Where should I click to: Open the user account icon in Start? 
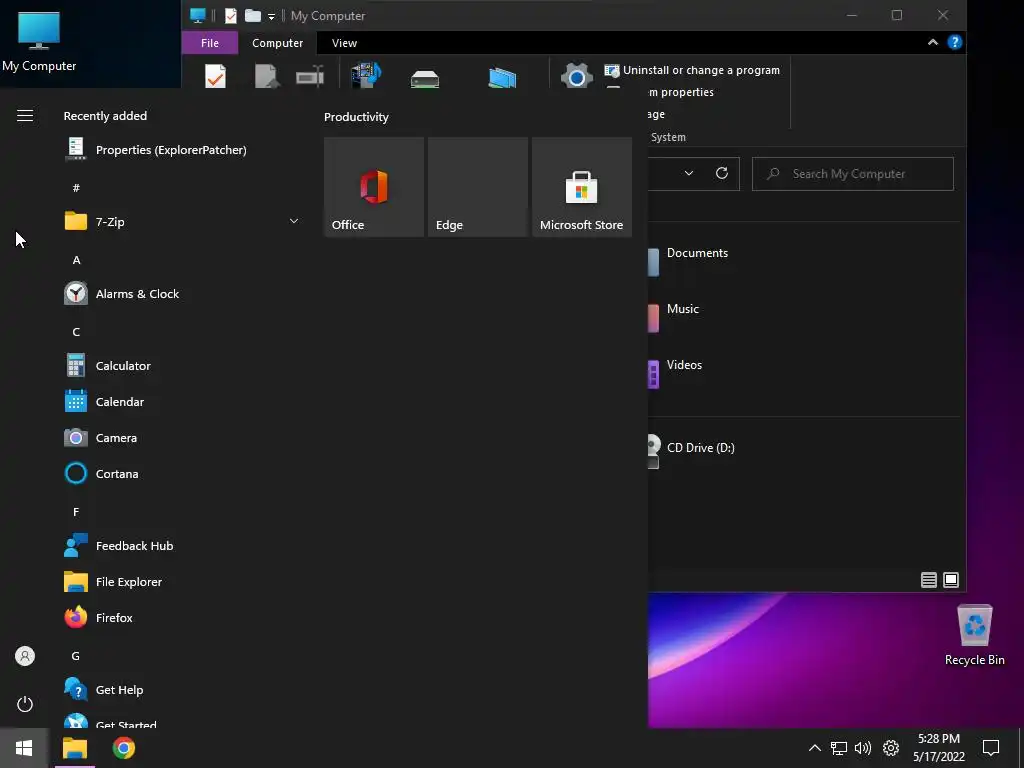click(25, 656)
